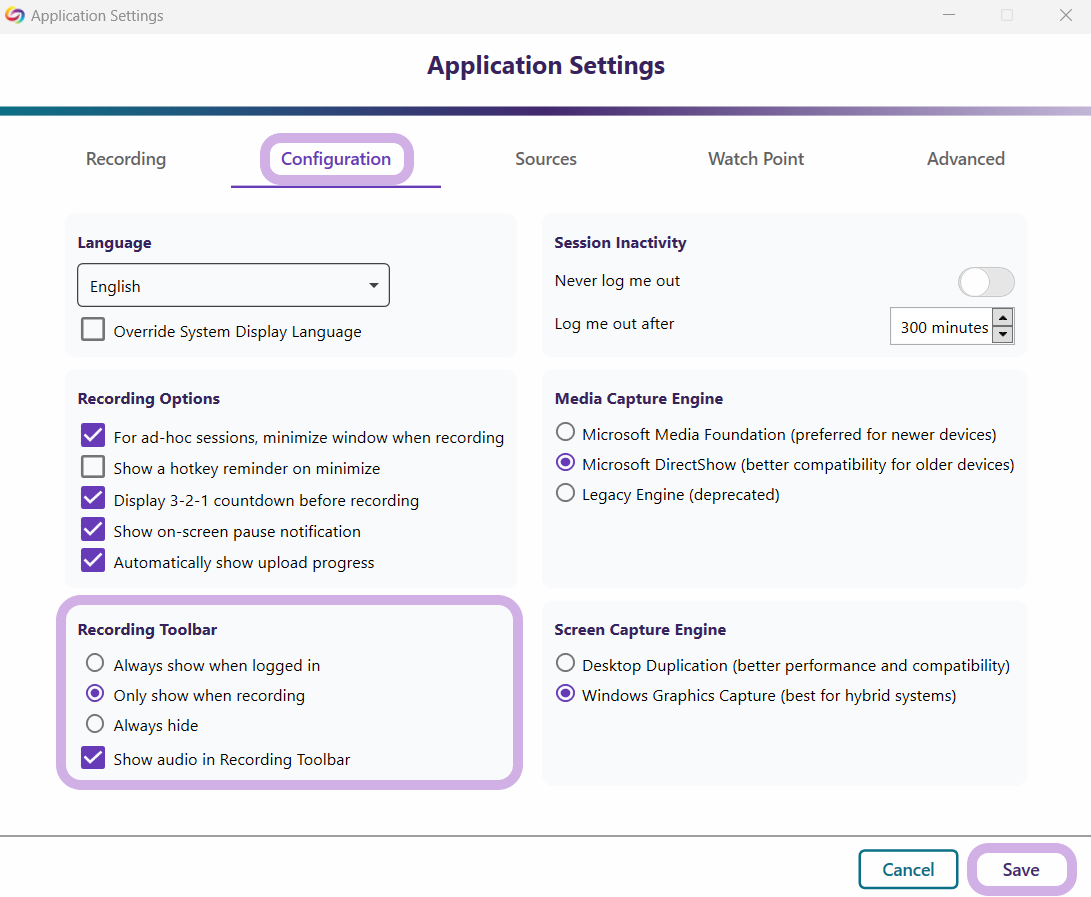Enable Show a hotkey reminder on minimize
The image size is (1091, 897).
click(x=93, y=467)
